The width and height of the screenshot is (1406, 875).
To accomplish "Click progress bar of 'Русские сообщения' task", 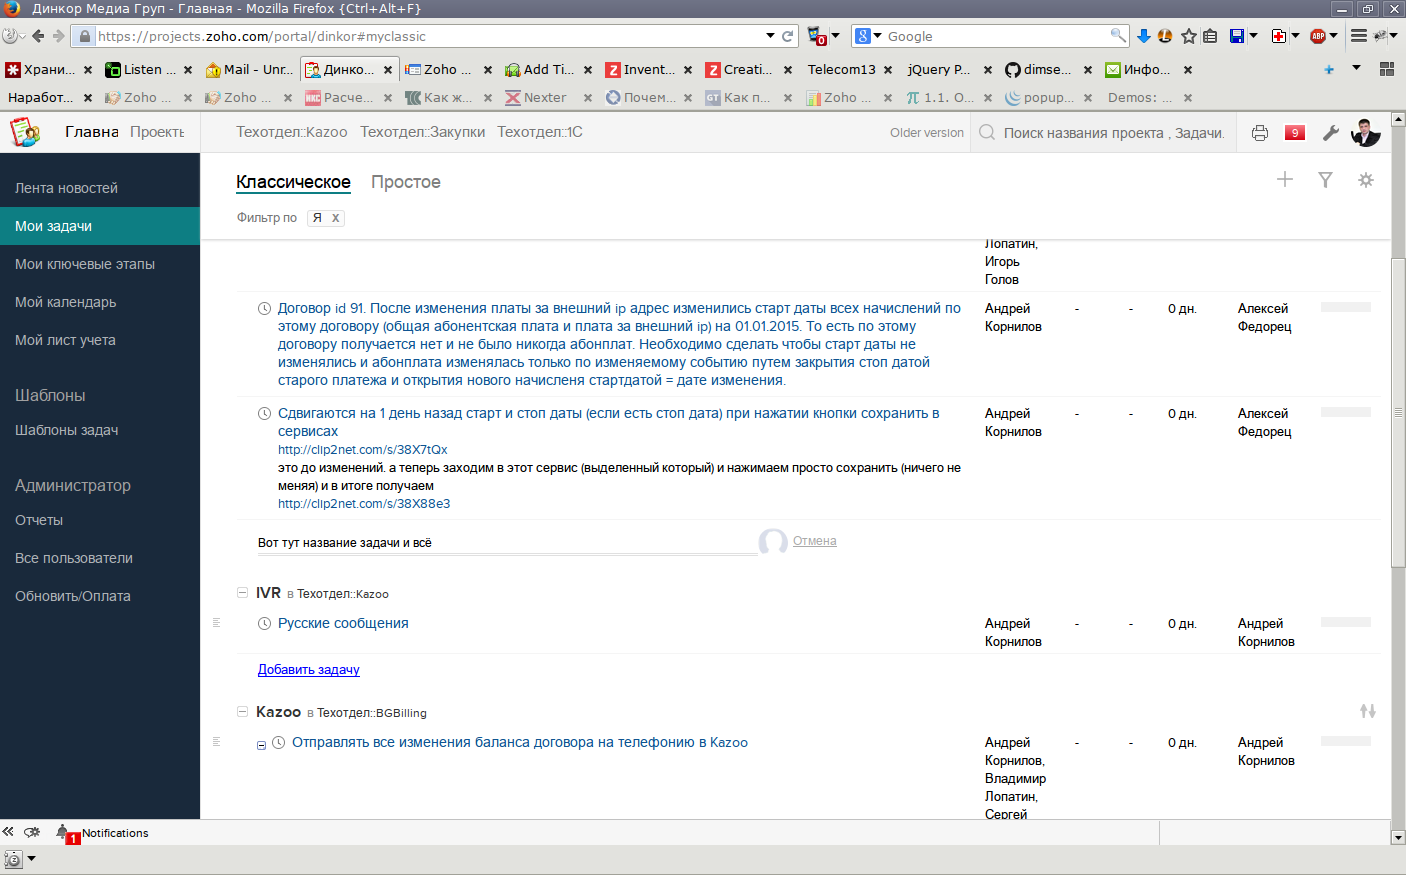I will [1346, 622].
